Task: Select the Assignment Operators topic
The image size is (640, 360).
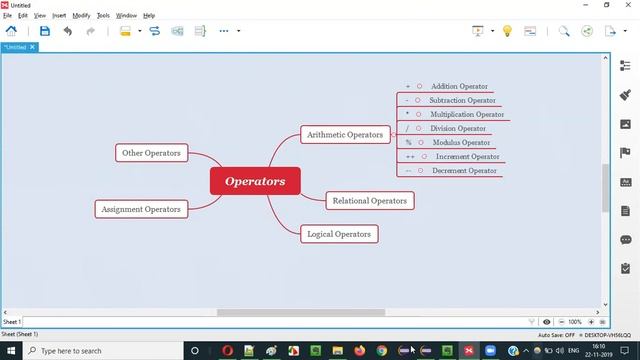Action: click(141, 209)
